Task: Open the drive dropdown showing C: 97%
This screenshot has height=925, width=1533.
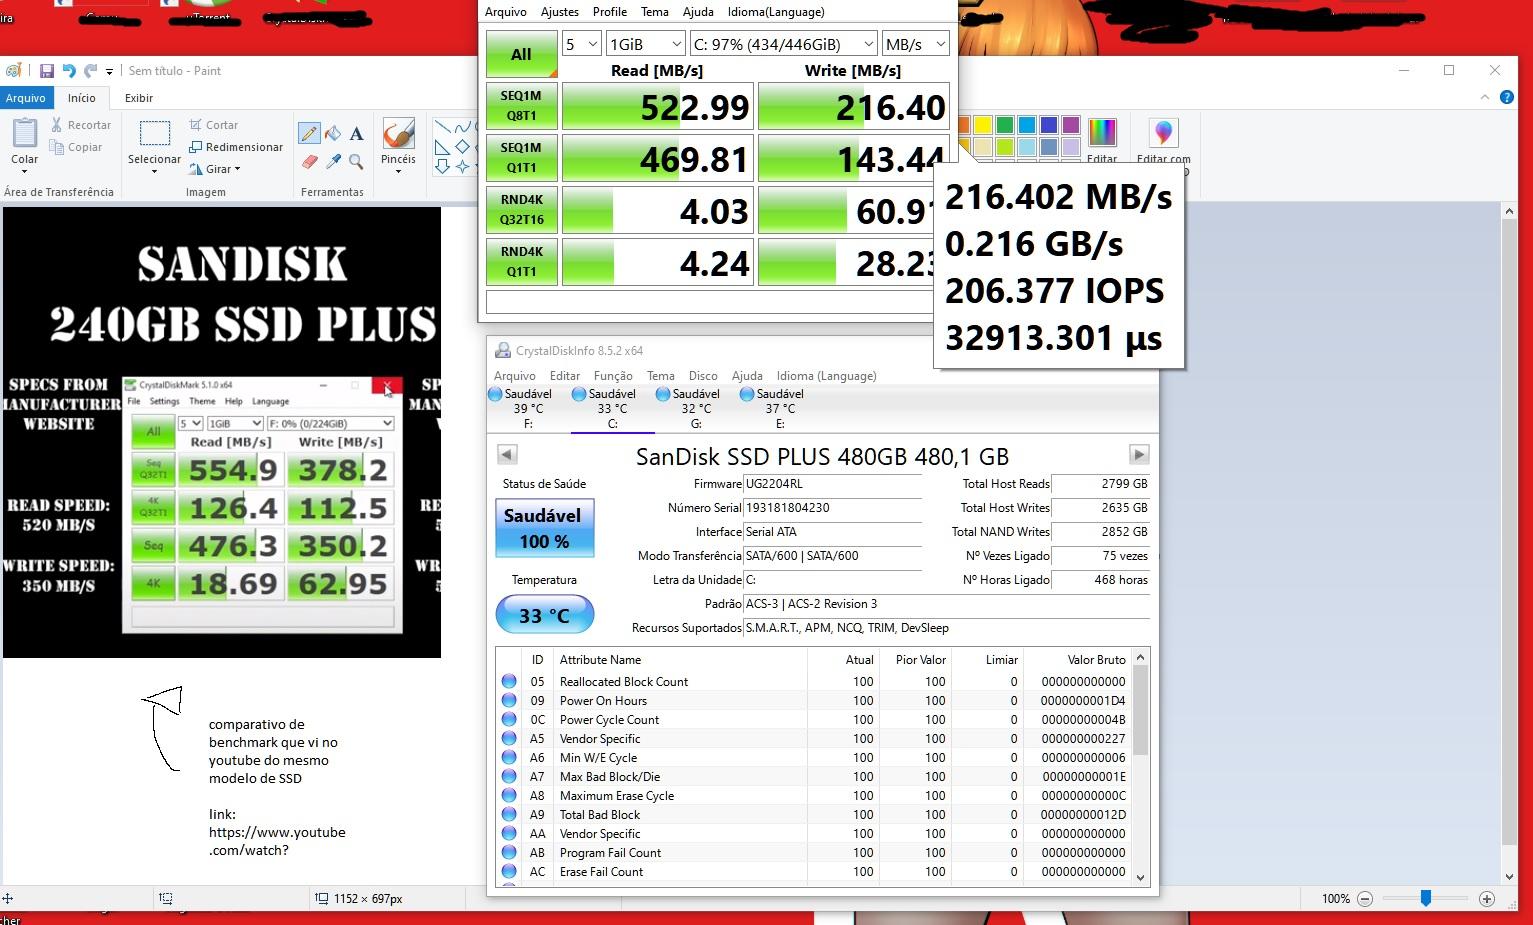Action: click(x=783, y=44)
